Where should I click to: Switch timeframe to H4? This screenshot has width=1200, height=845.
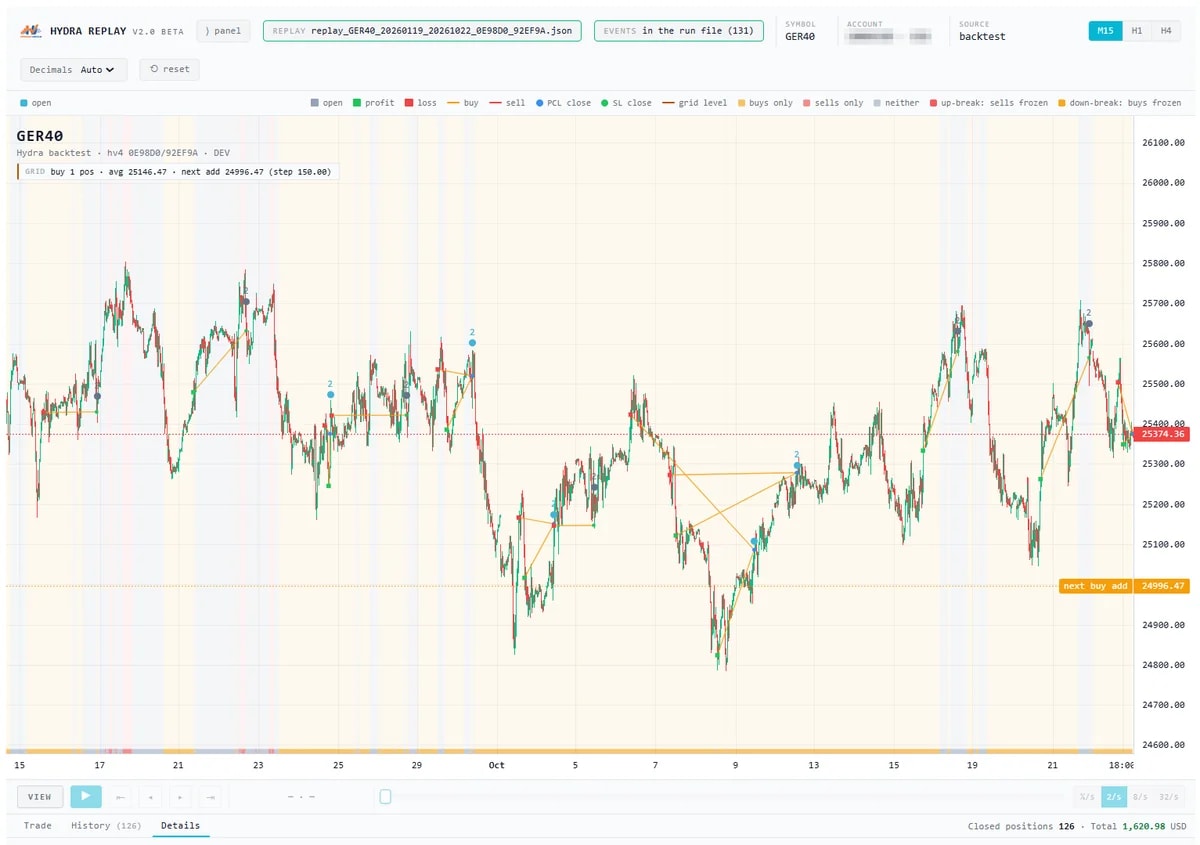(x=1166, y=31)
